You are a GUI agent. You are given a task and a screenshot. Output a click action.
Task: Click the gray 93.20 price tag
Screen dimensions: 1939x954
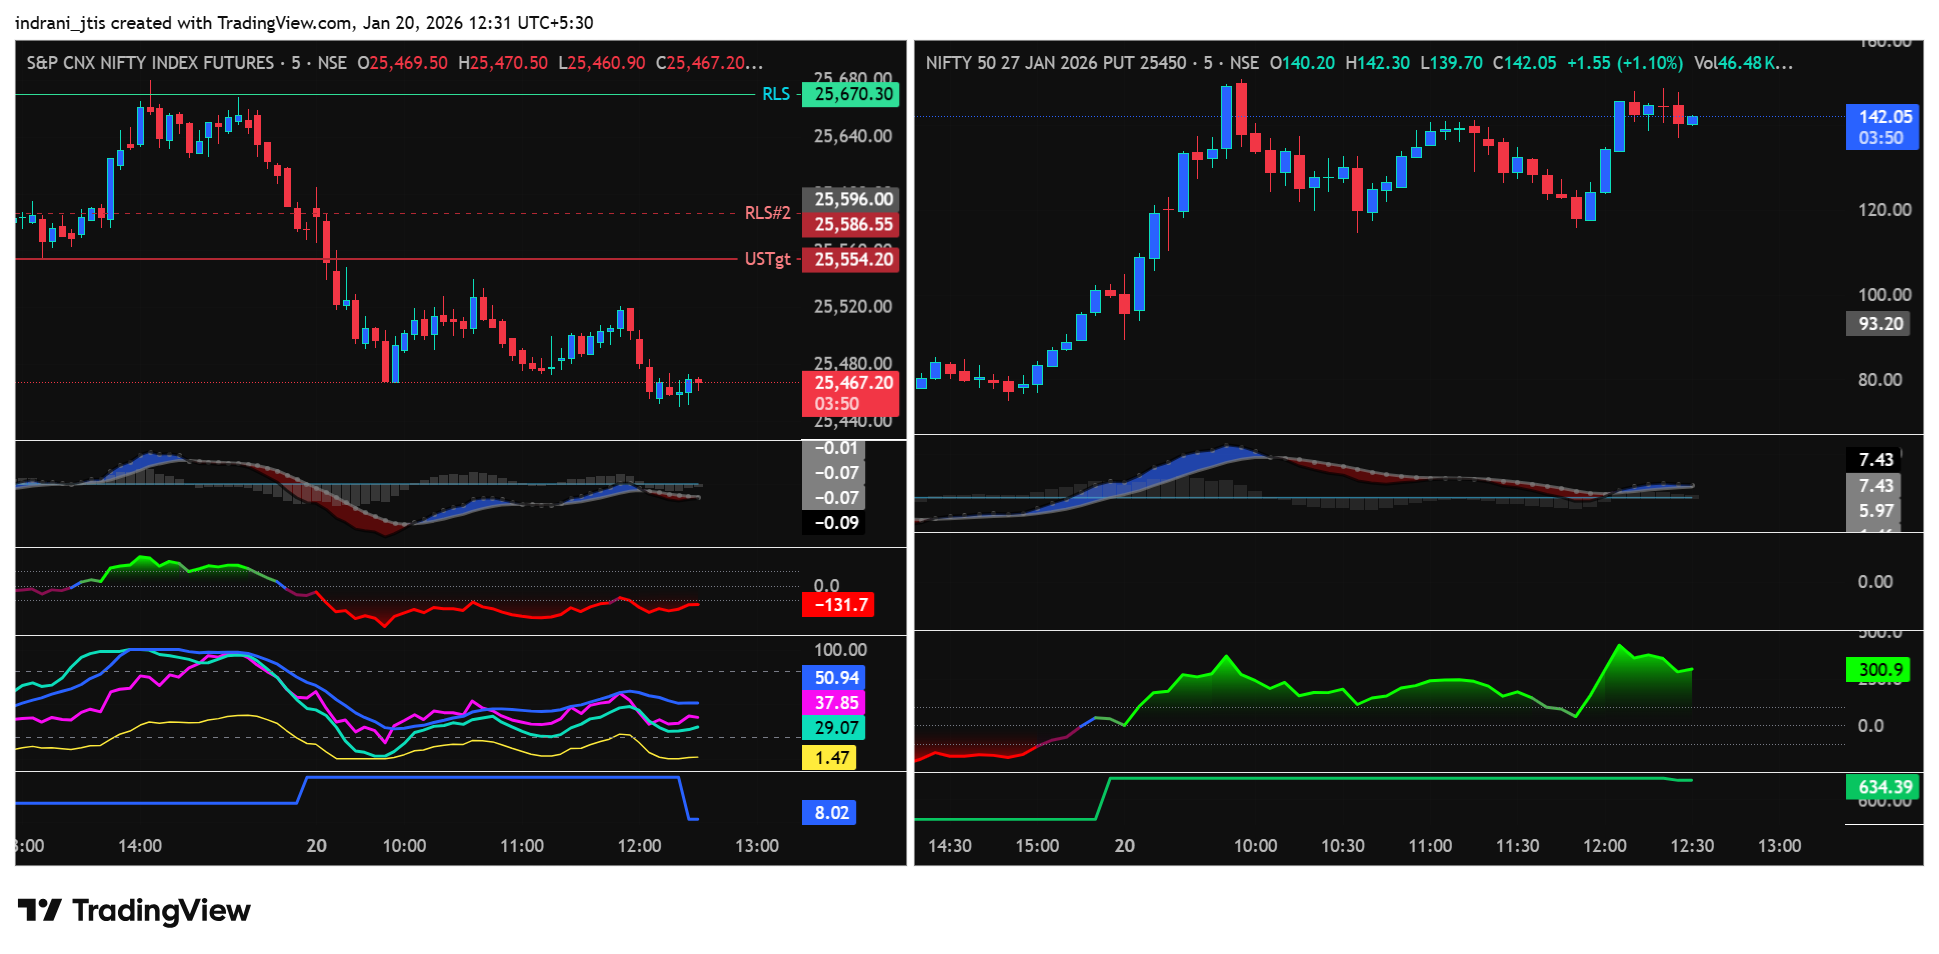[x=1880, y=324]
